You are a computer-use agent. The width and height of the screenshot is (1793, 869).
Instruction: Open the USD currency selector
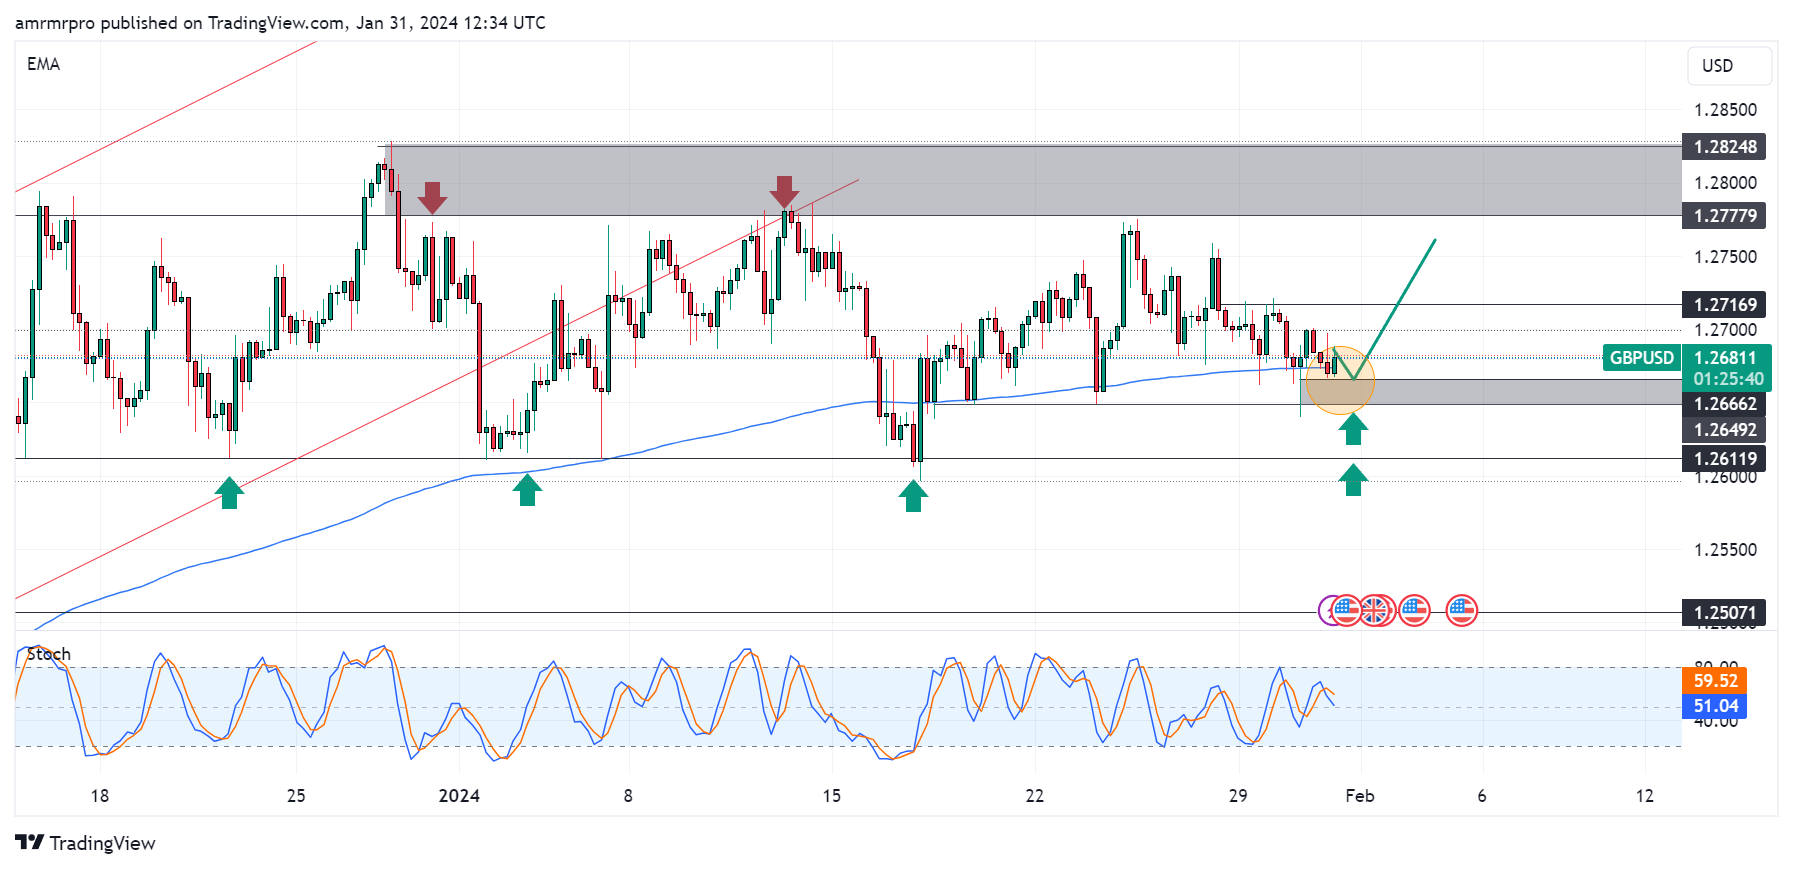1729,66
